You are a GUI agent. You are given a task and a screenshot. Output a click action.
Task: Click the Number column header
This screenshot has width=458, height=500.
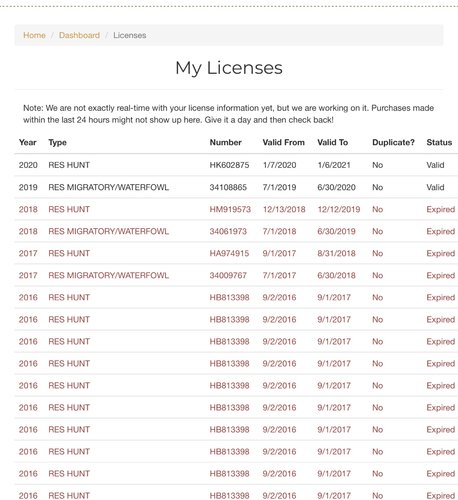[225, 142]
